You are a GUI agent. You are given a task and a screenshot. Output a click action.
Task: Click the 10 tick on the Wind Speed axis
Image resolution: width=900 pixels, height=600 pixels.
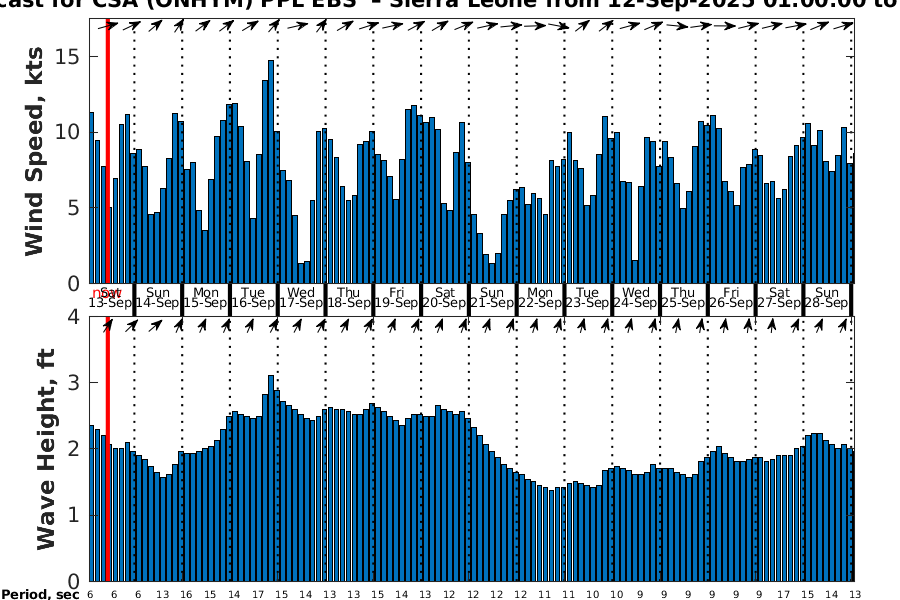click(x=67, y=131)
